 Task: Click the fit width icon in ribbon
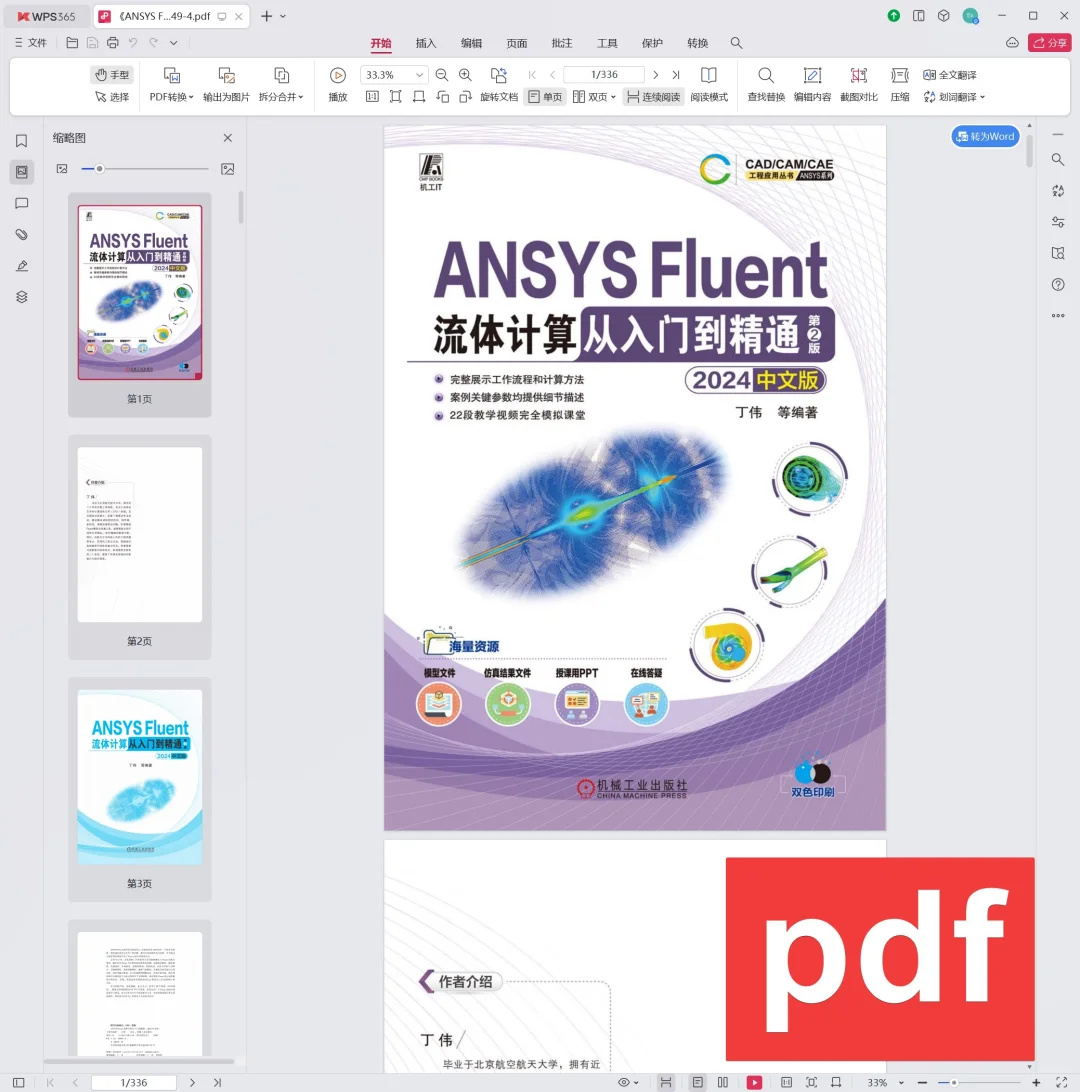[x=418, y=97]
